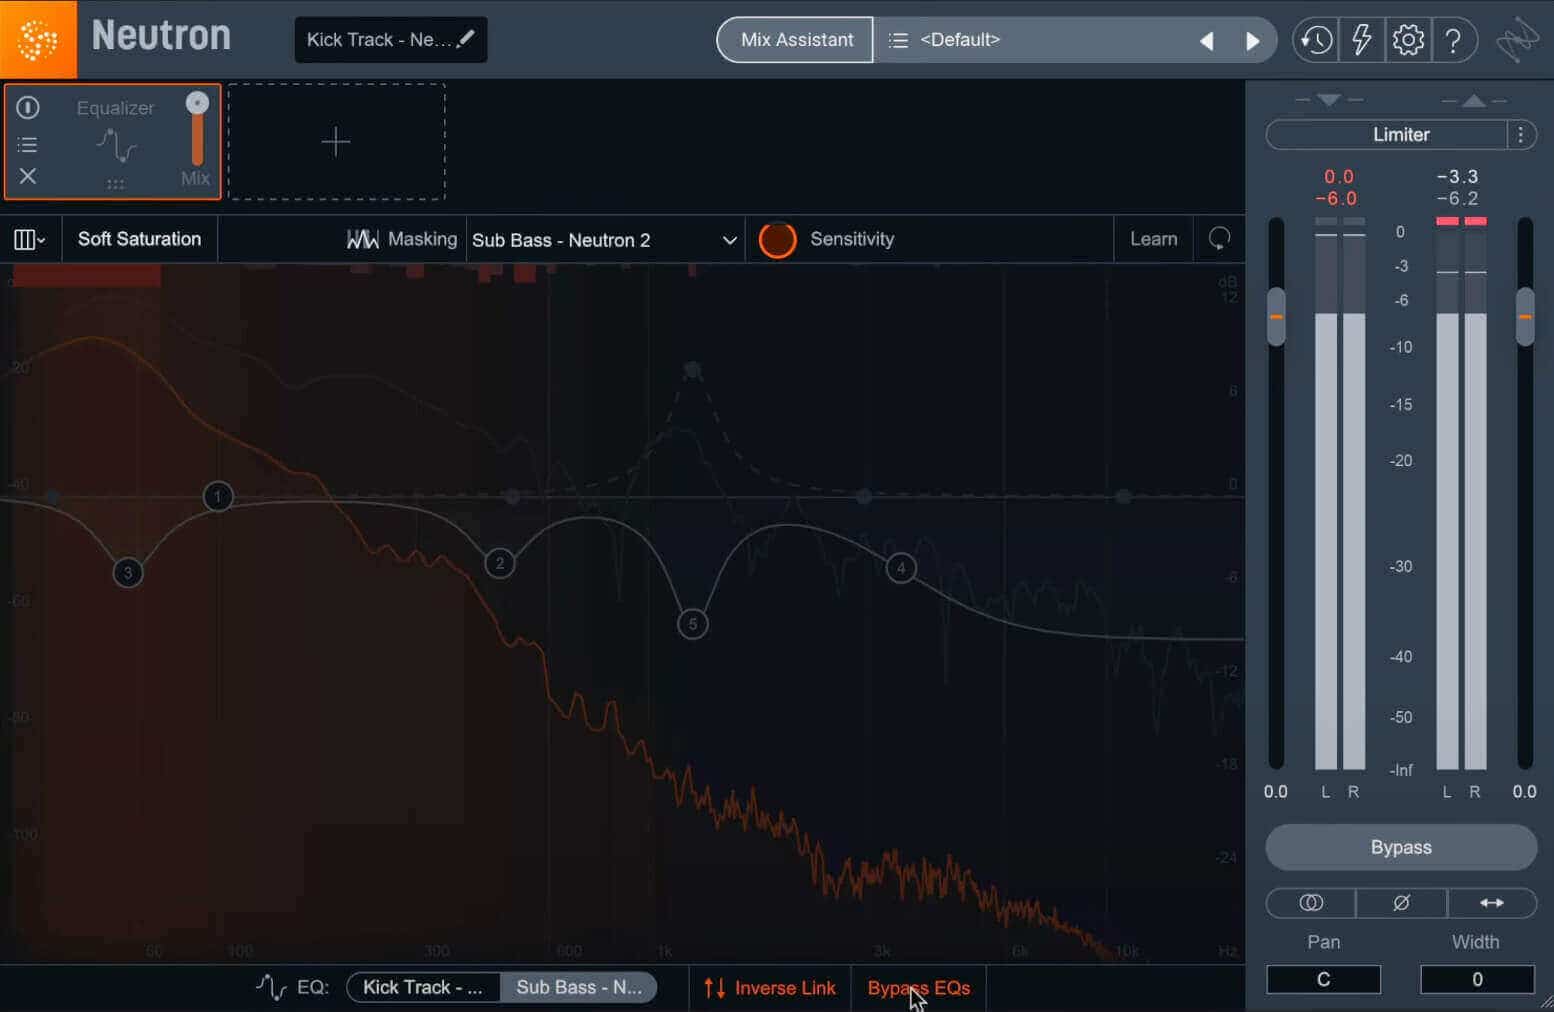Open the Sub Bass - Neutron 2 masking source dropdown
Screen dimensions: 1554x1012
click(605, 240)
